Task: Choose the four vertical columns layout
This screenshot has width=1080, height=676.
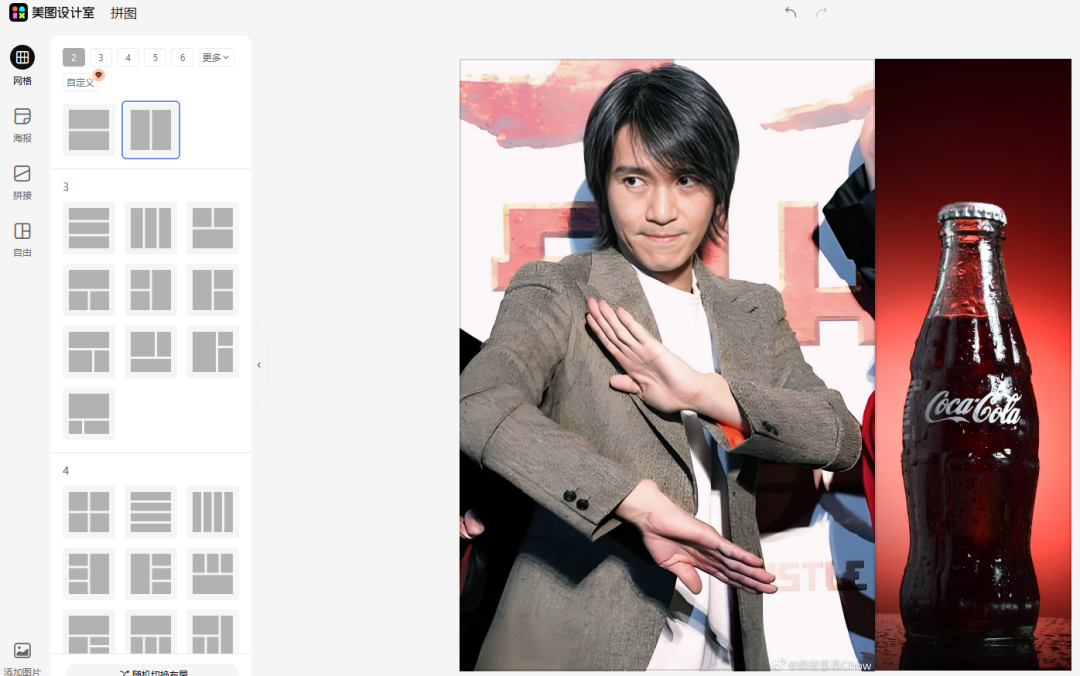Action: [213, 512]
